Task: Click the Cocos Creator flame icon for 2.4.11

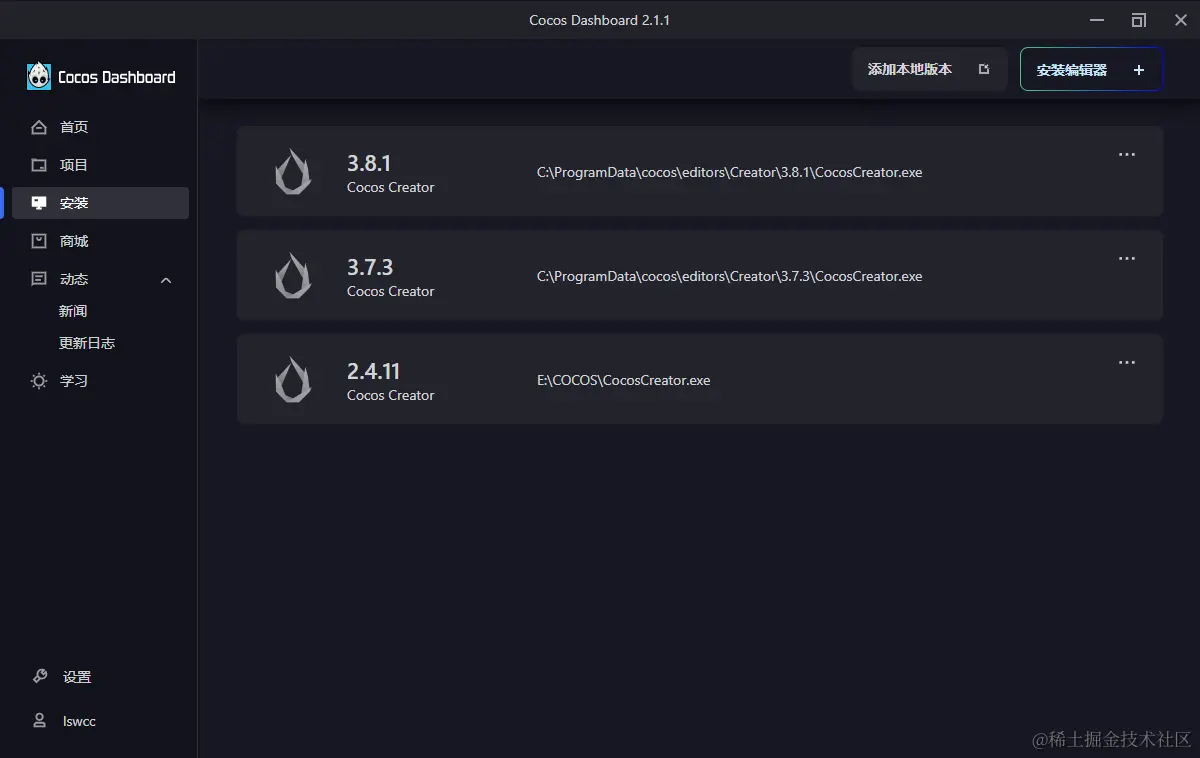Action: pyautogui.click(x=293, y=379)
